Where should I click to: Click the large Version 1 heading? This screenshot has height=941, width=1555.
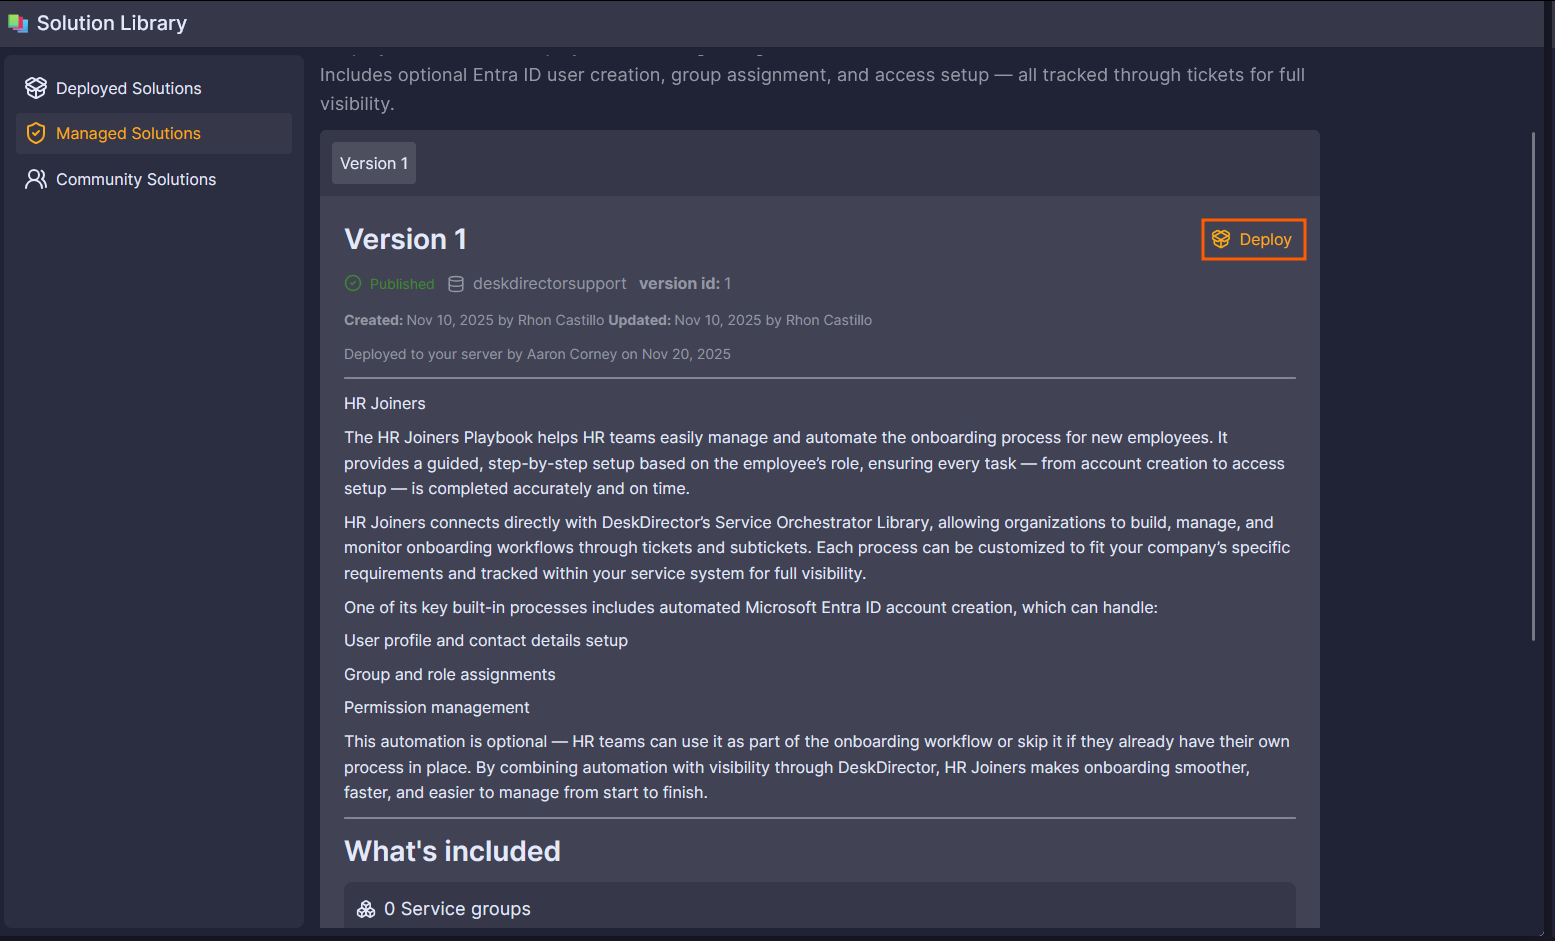405,239
